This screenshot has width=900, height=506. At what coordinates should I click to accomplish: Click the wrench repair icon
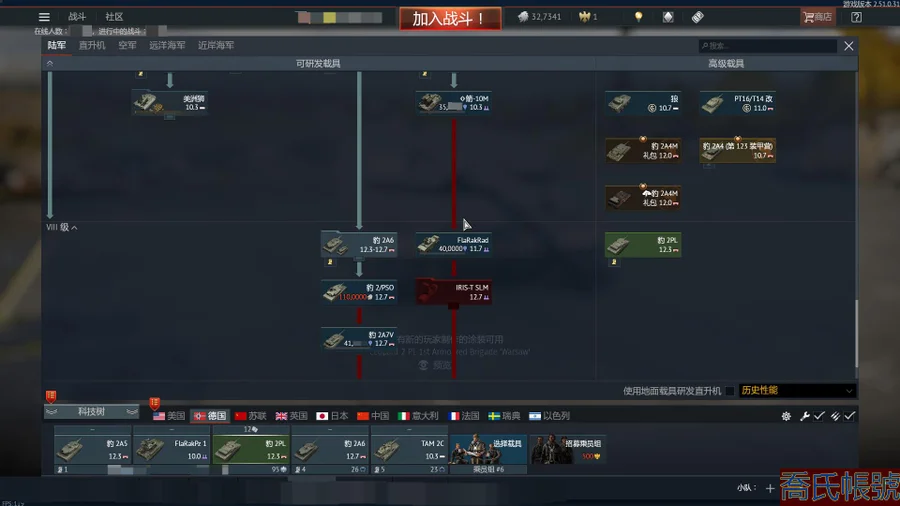[x=805, y=416]
